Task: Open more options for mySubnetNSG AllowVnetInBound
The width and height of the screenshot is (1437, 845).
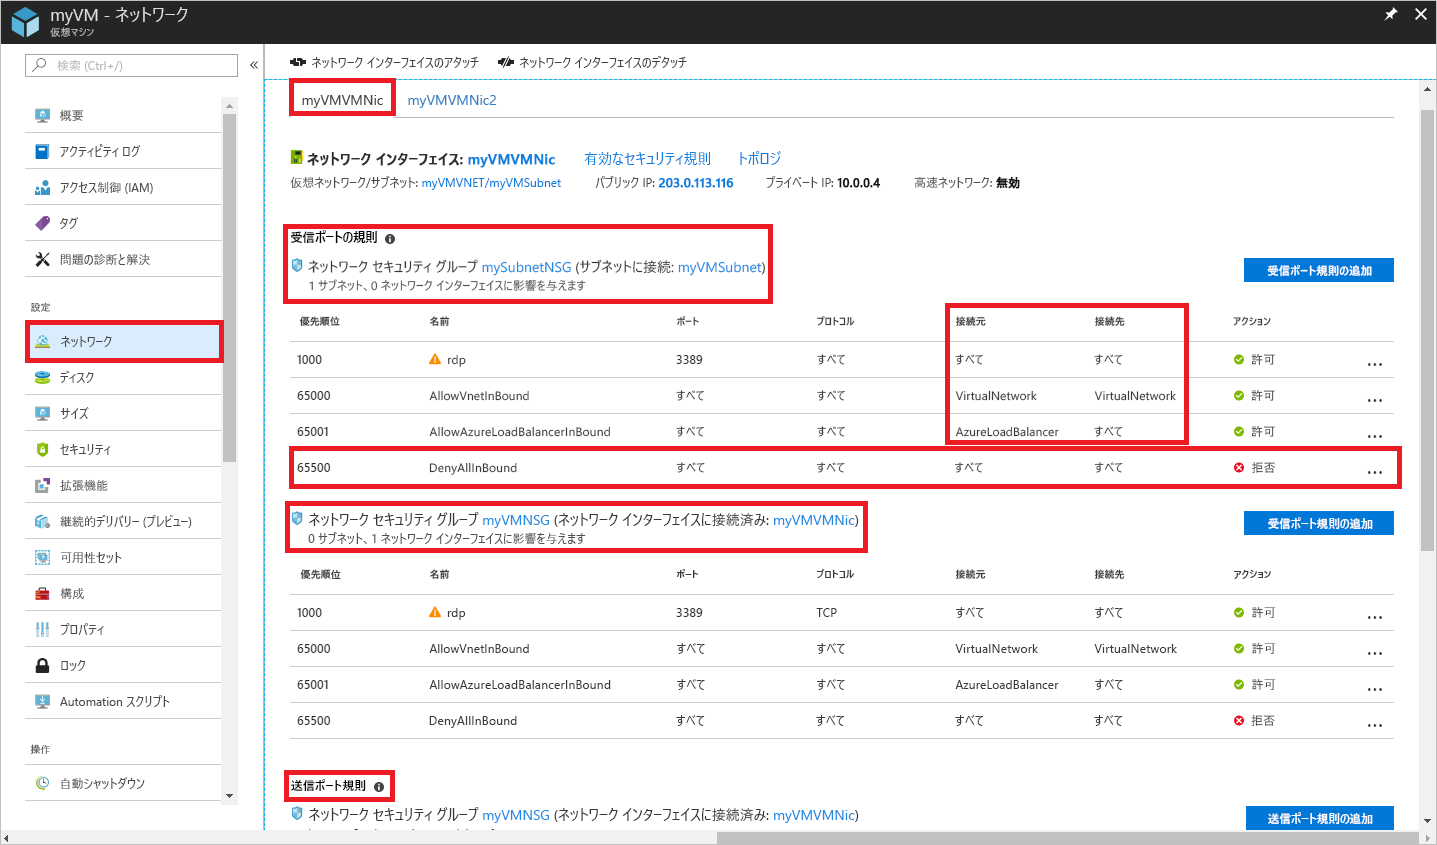Action: 1375,400
